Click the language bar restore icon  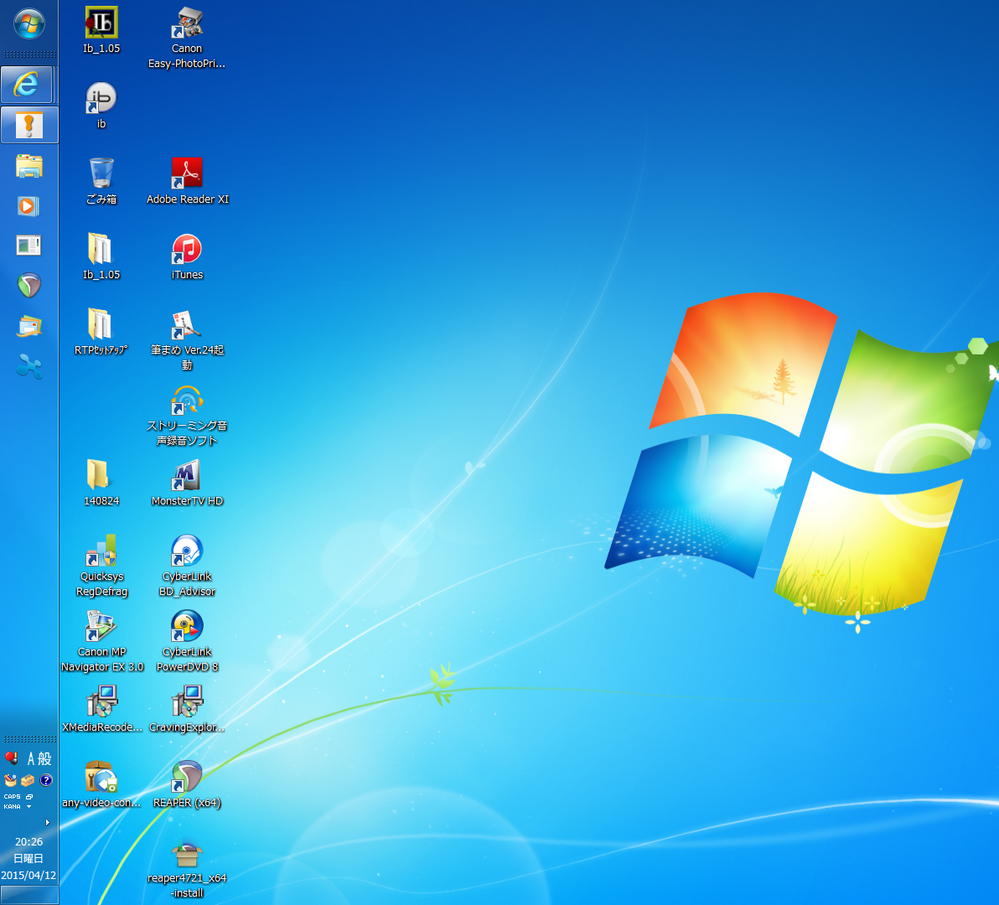(x=29, y=797)
